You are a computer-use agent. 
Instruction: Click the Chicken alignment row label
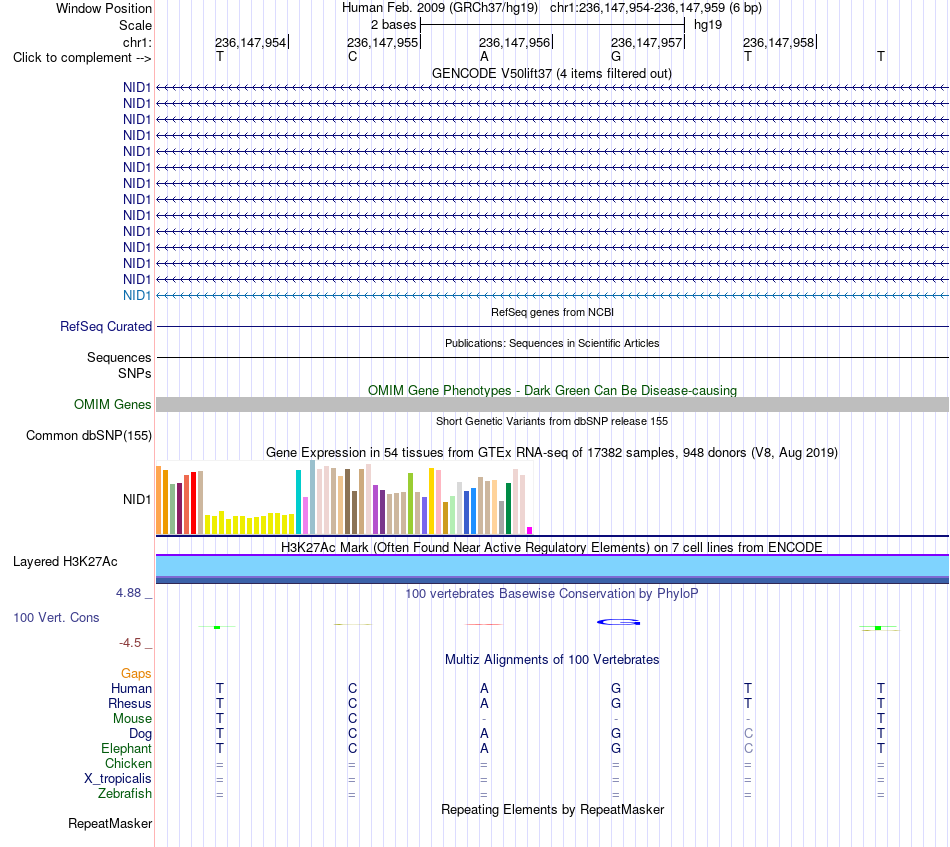coord(128,763)
